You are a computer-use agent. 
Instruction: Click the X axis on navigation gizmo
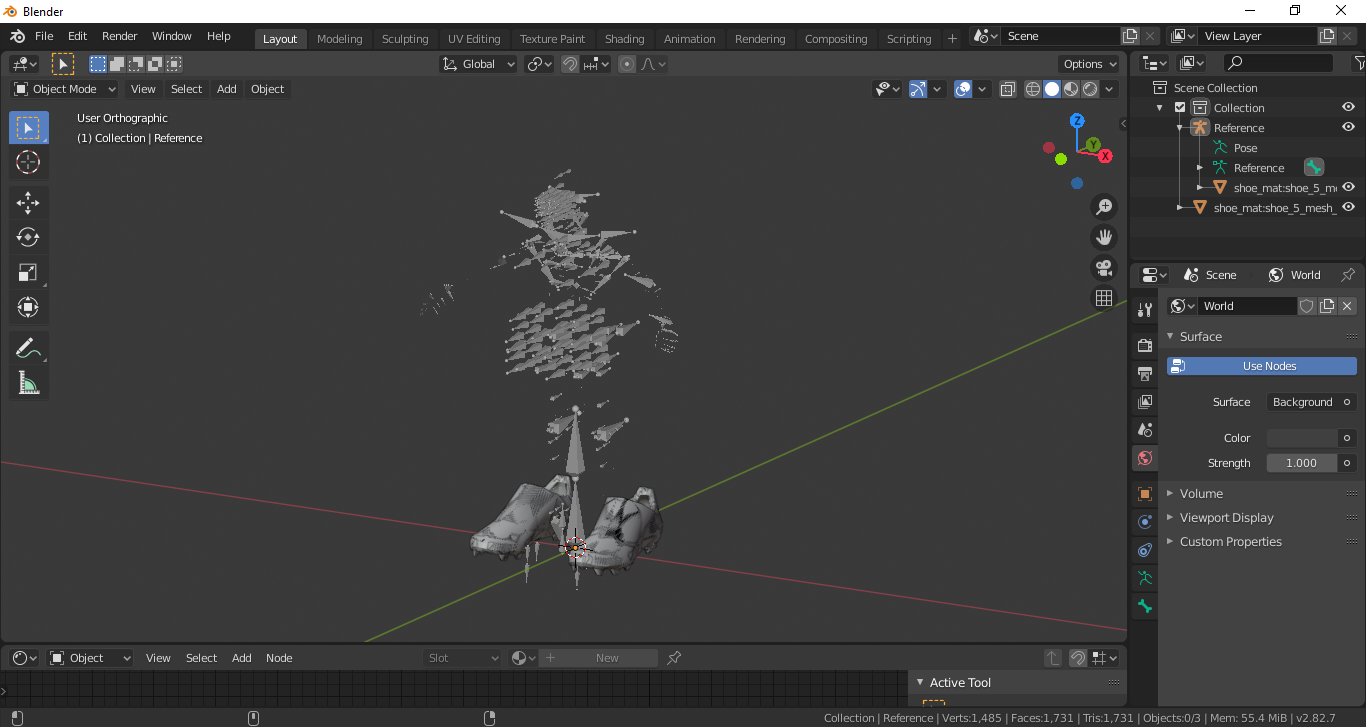pyautogui.click(x=1105, y=156)
